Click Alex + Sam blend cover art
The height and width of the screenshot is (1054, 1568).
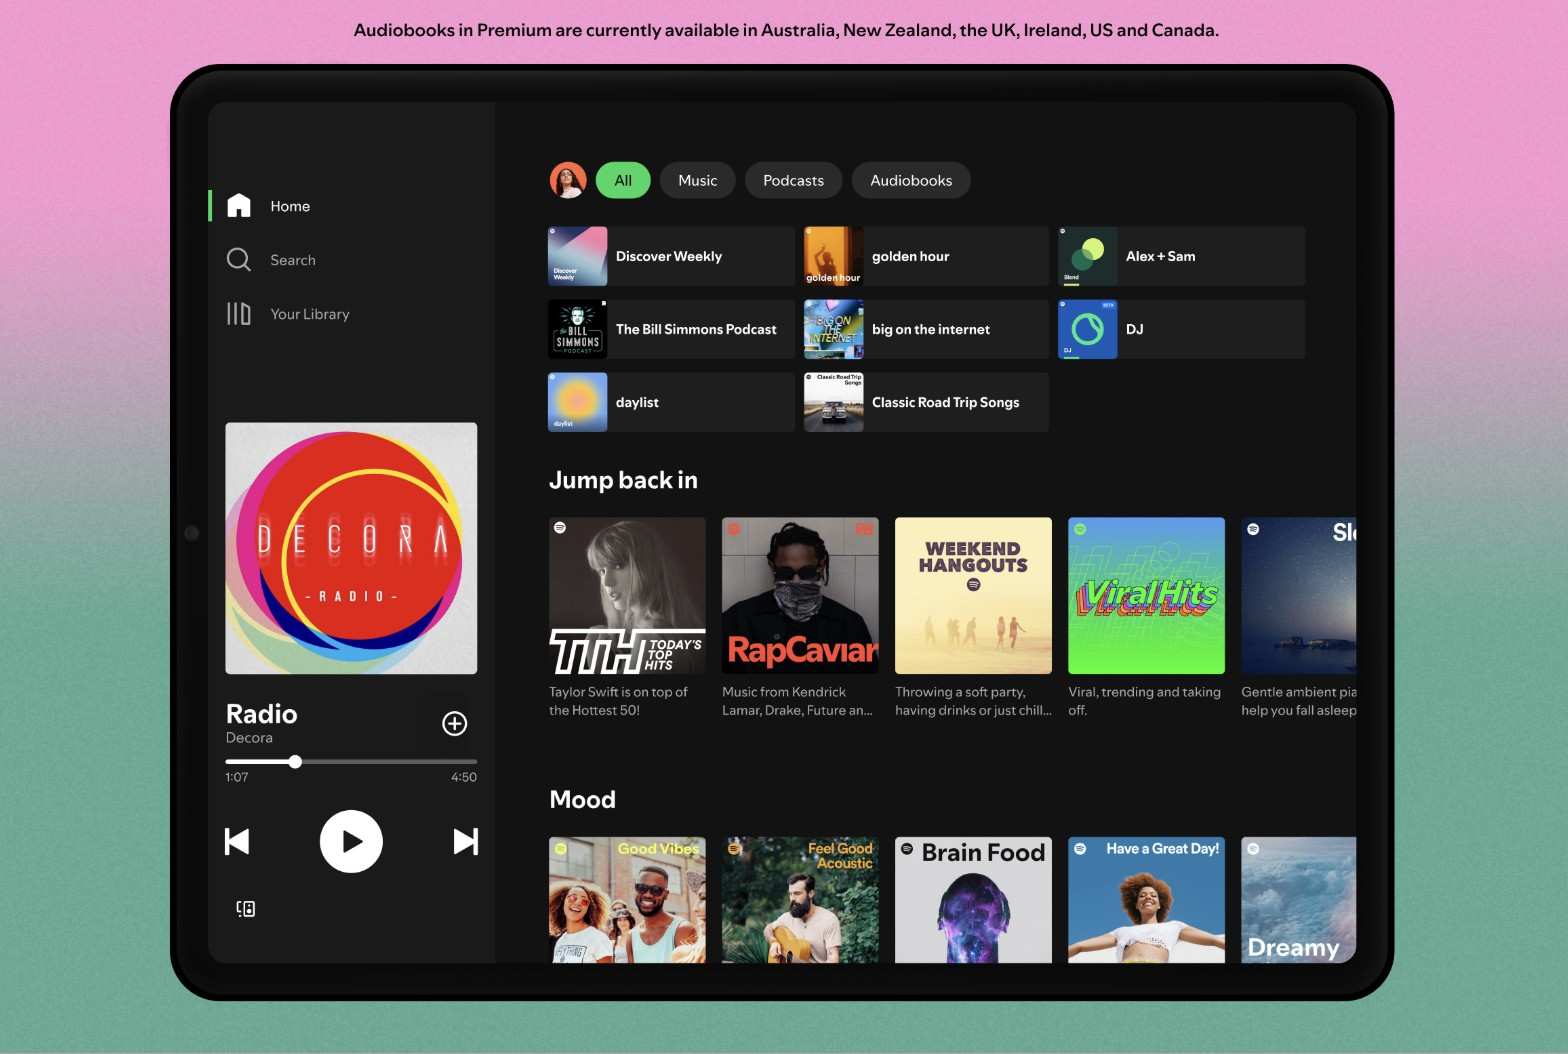(1088, 256)
